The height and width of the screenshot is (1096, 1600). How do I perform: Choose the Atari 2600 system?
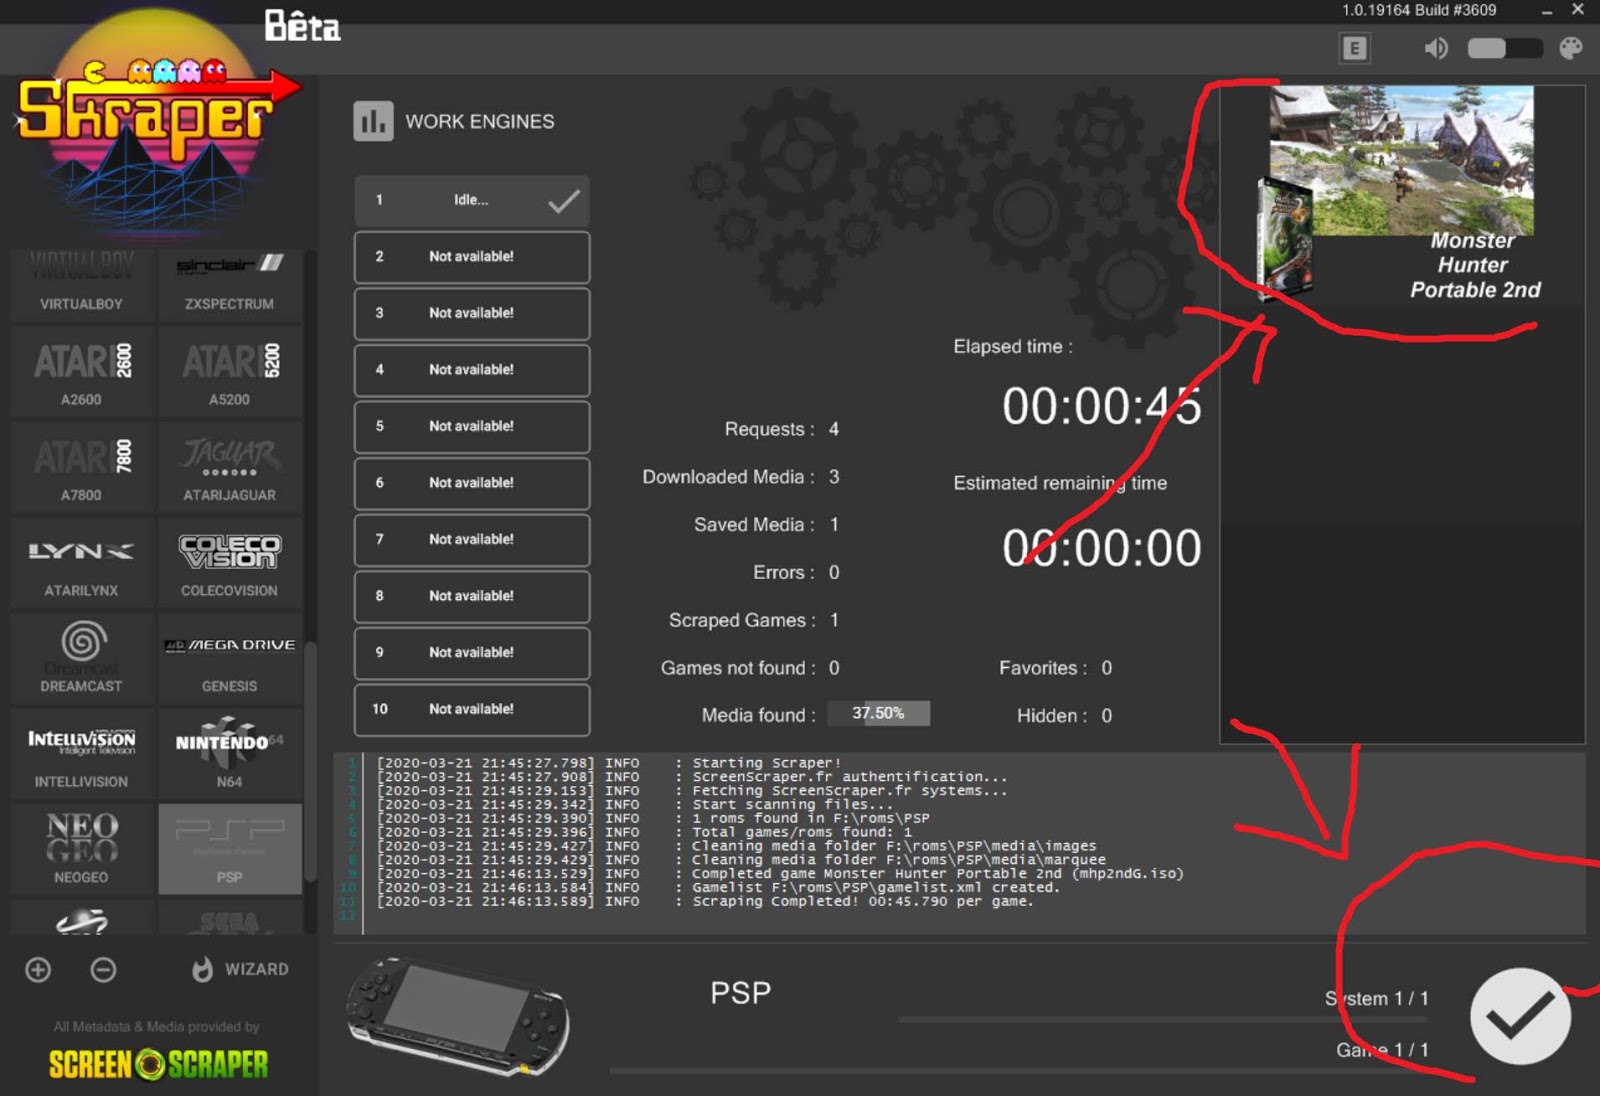[x=82, y=372]
